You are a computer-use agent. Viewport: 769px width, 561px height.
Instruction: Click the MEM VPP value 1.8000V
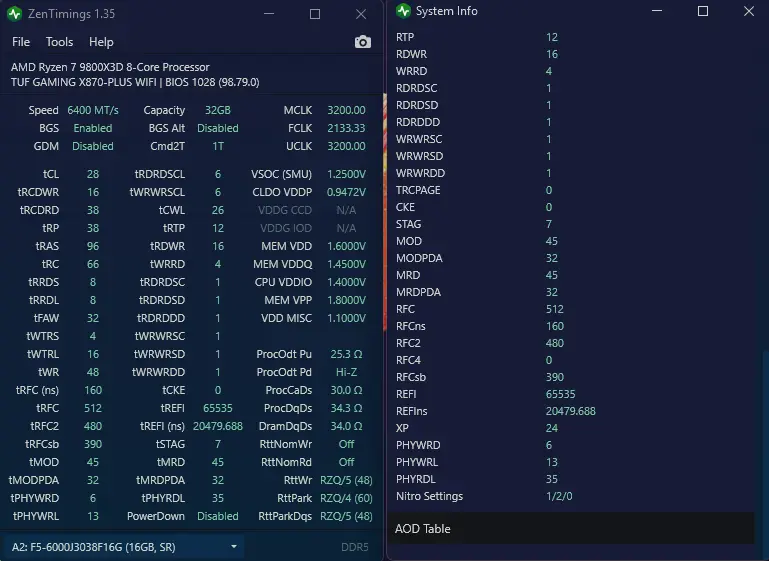click(346, 300)
